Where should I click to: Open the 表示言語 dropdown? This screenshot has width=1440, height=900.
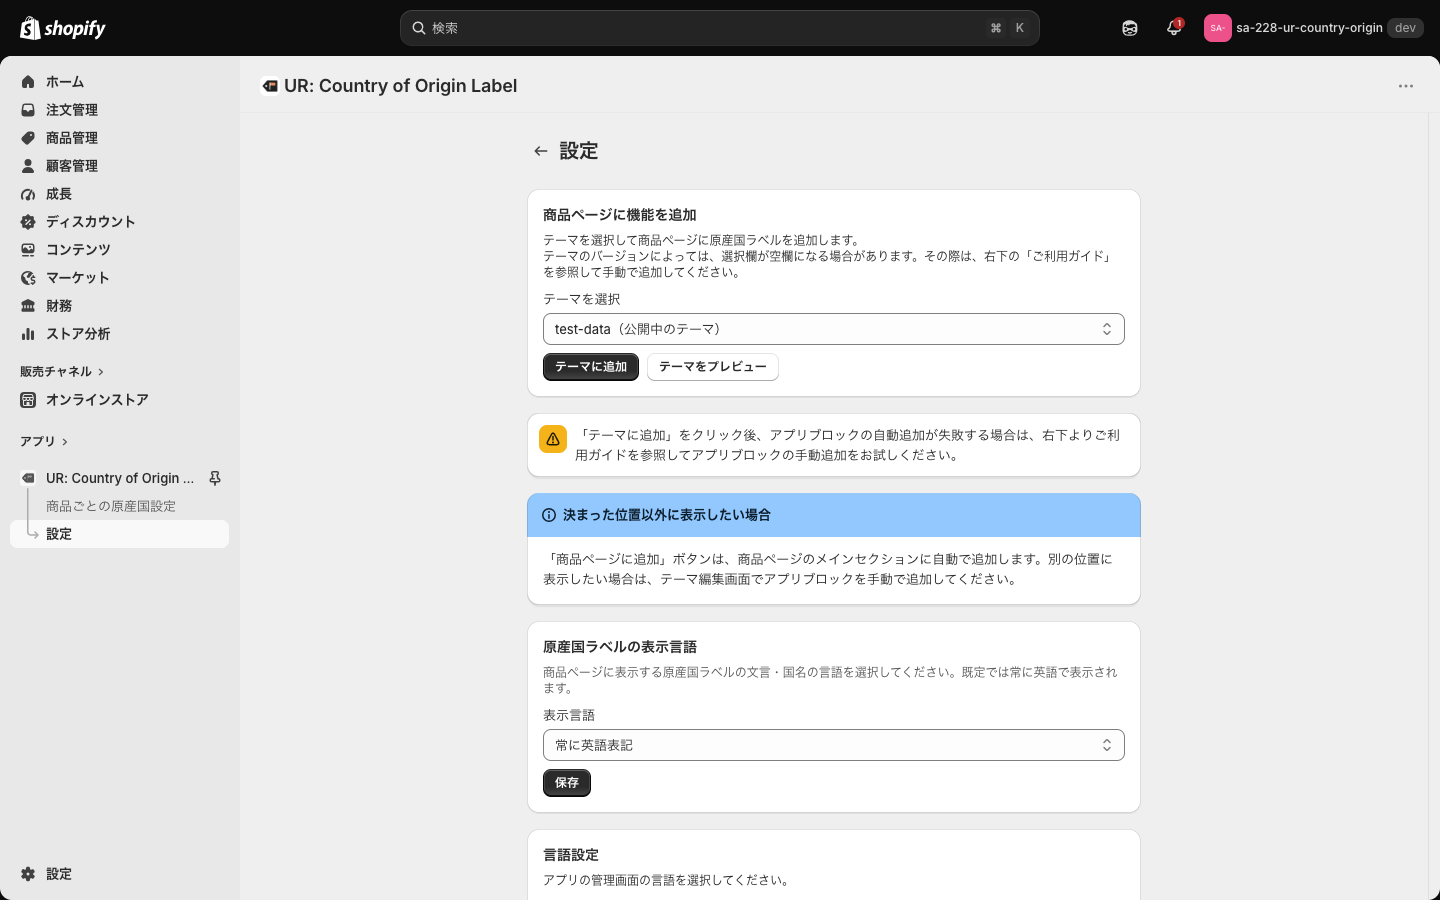click(x=834, y=745)
